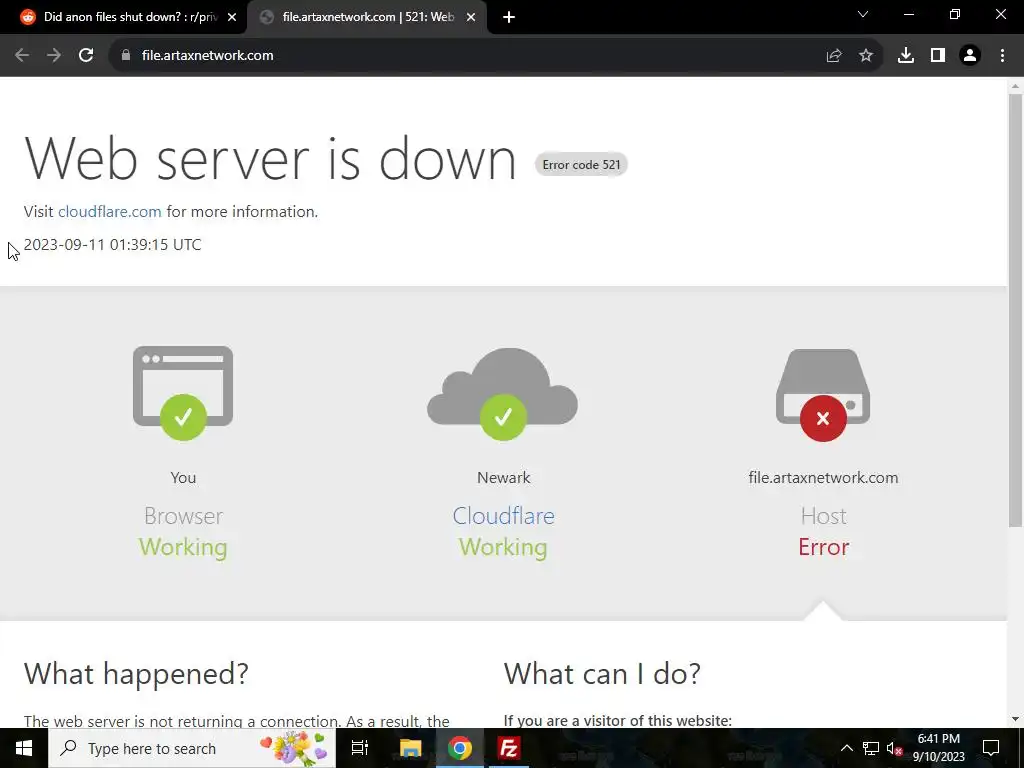Open tab search dropdown chevron
The height and width of the screenshot is (768, 1024).
coord(863,14)
